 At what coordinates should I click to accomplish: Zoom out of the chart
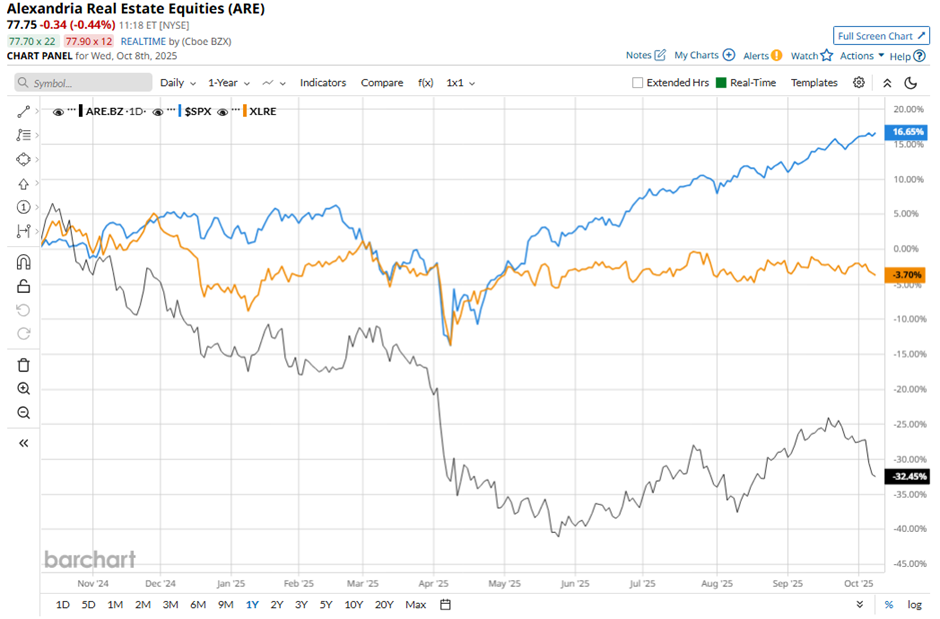pos(23,413)
